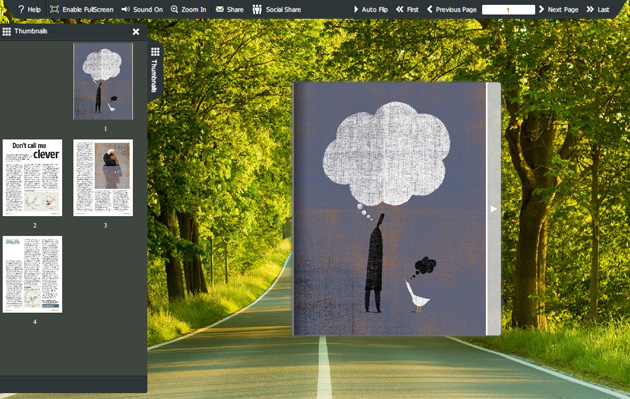Open the Help question mark icon
630x399 pixels.
point(21,9)
